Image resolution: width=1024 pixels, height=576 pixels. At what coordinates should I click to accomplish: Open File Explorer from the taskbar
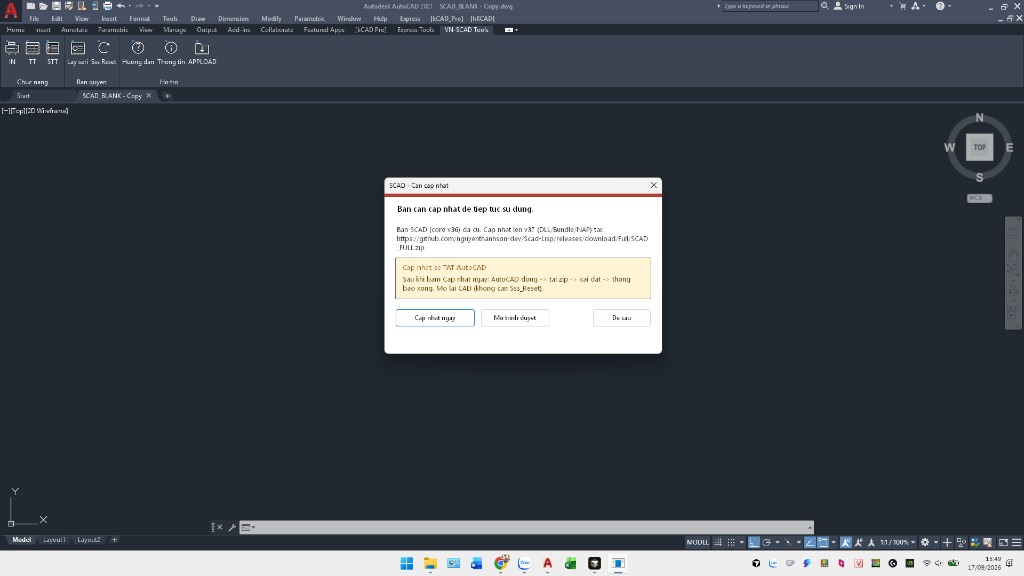coord(430,563)
